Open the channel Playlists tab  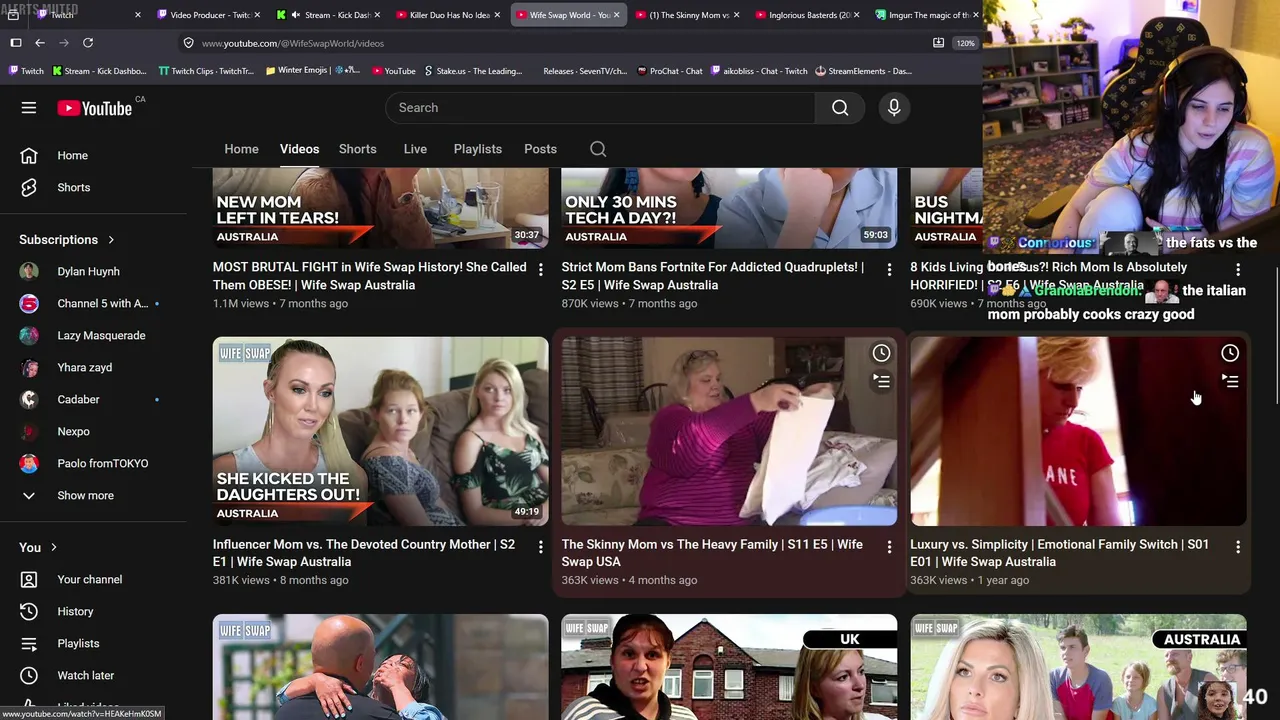pos(478,149)
